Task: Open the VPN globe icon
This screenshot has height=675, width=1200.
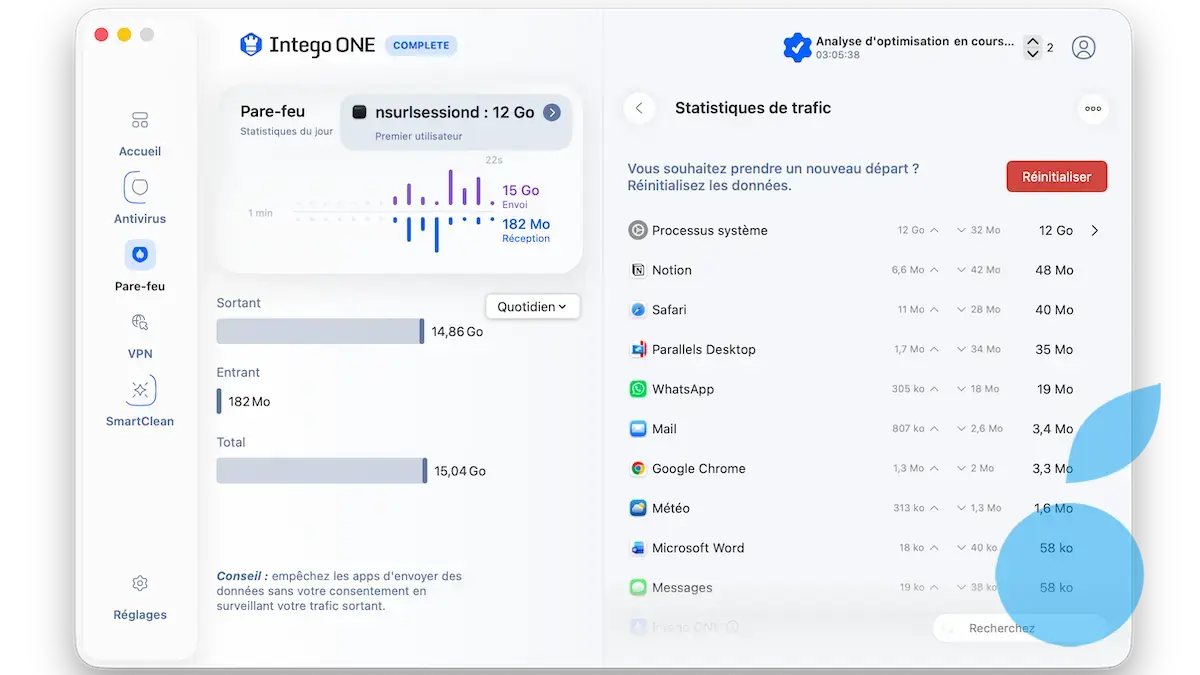Action: [x=140, y=322]
